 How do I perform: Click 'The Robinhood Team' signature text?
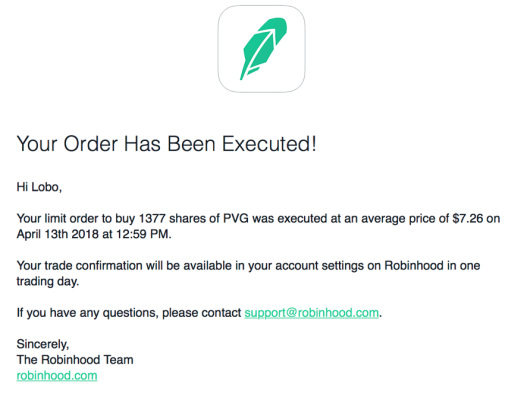[75, 360]
